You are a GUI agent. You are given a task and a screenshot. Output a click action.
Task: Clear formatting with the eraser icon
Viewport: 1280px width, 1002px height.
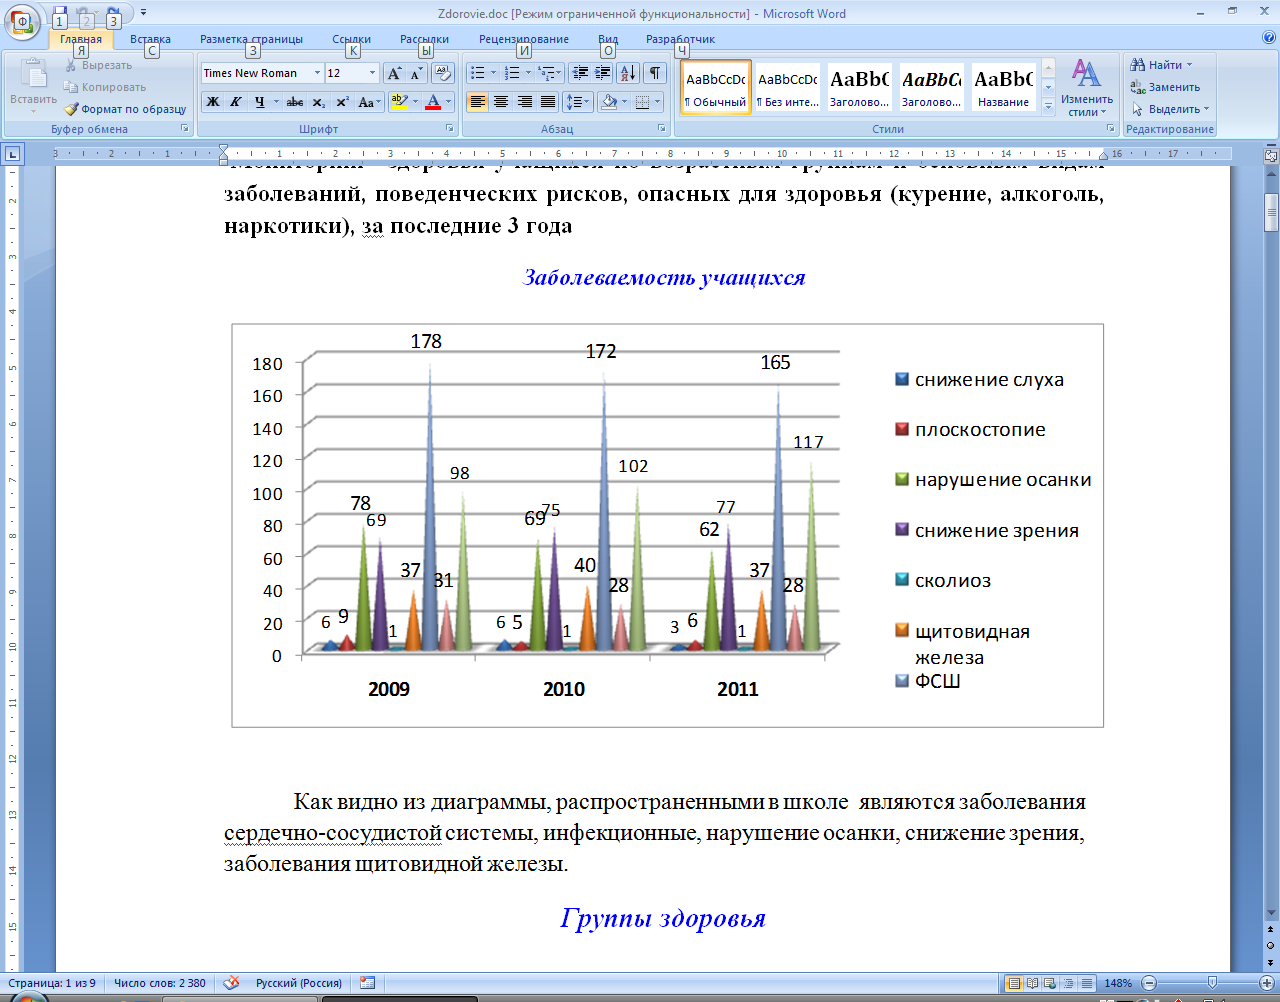click(x=443, y=73)
